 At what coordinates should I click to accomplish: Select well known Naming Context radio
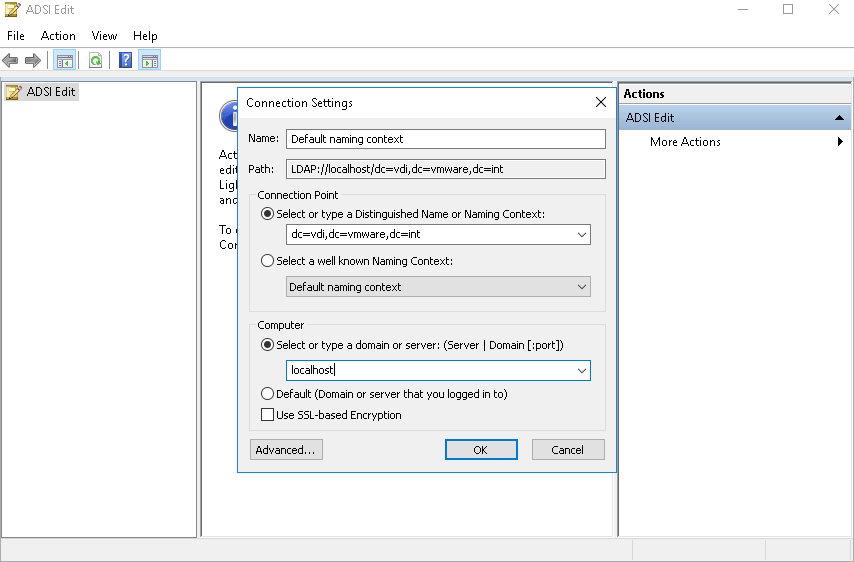point(267,261)
